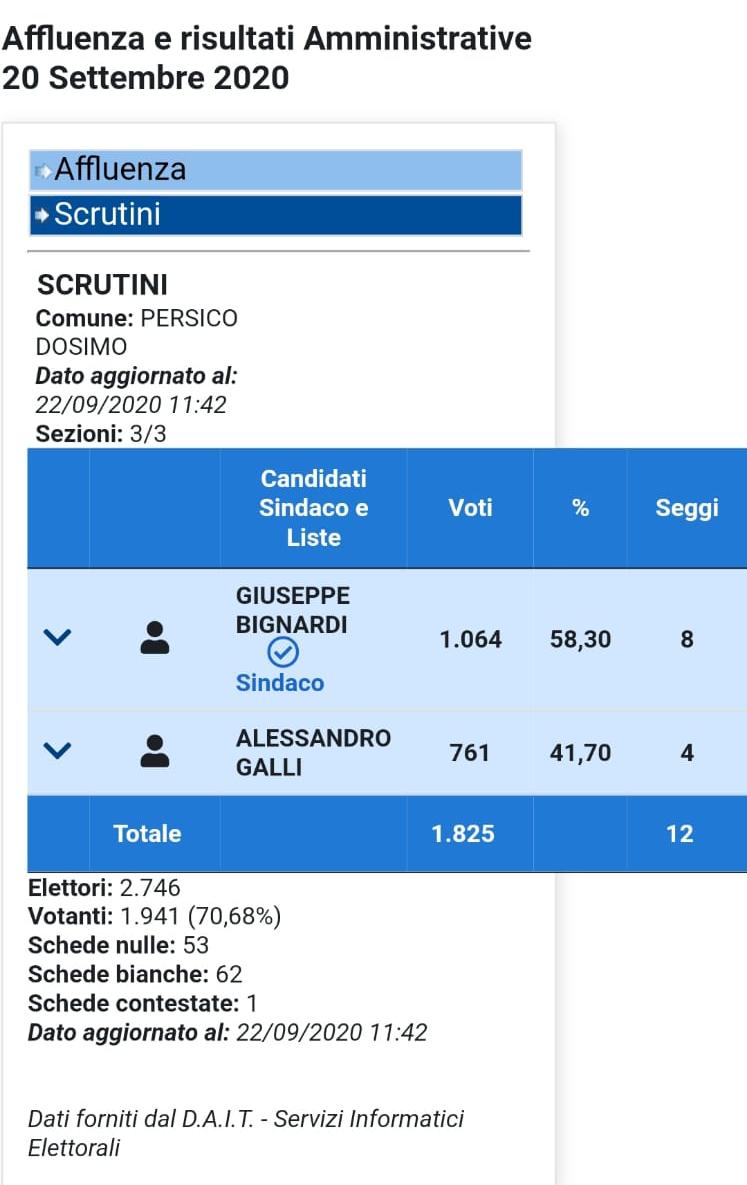
Task: Click the Totale row label
Action: [x=147, y=834]
